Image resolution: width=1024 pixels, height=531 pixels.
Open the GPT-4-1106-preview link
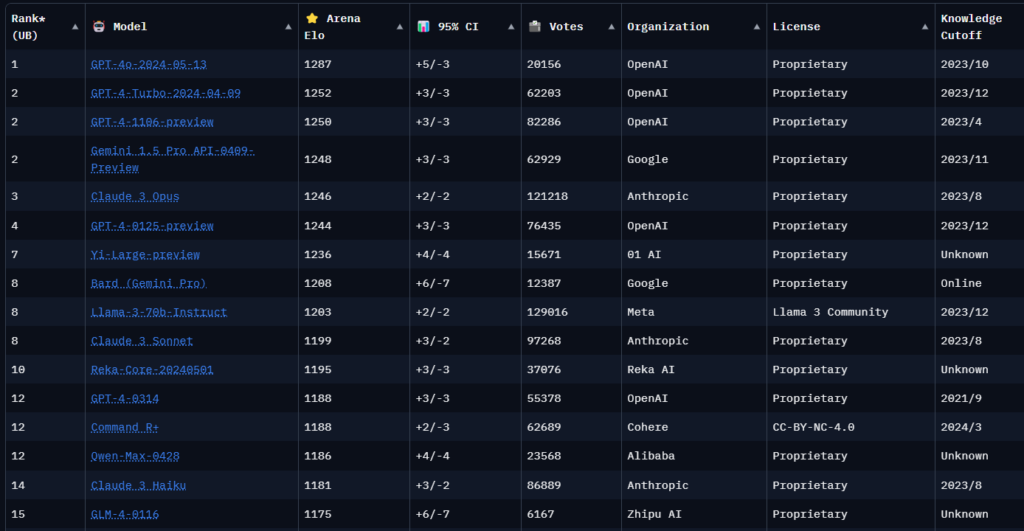click(152, 121)
